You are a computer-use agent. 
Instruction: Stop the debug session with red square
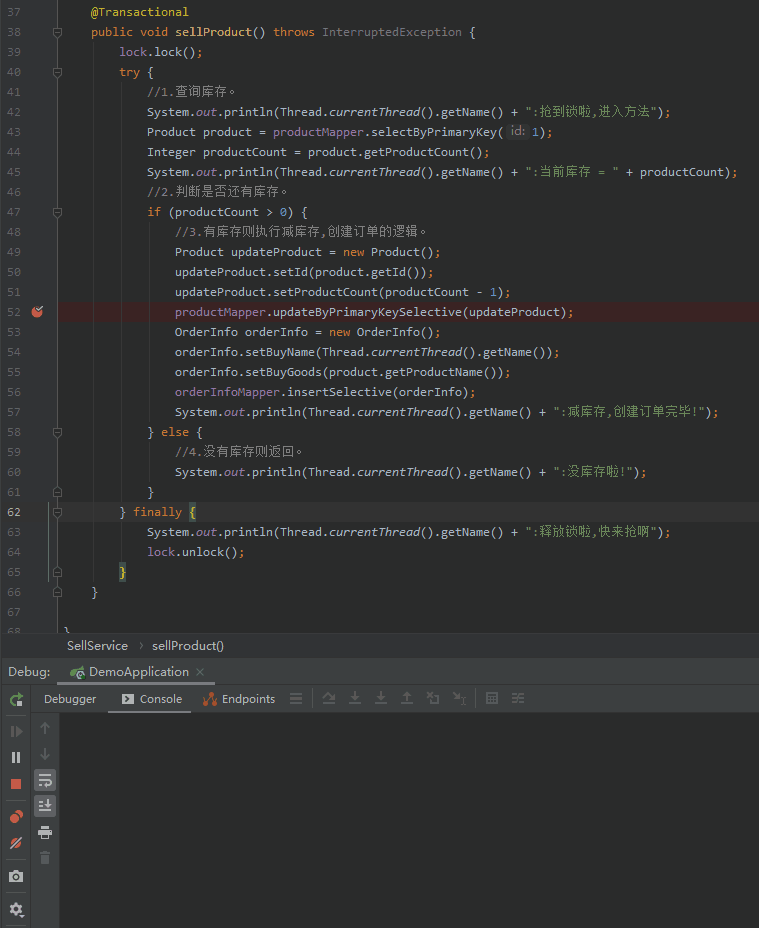(16, 784)
